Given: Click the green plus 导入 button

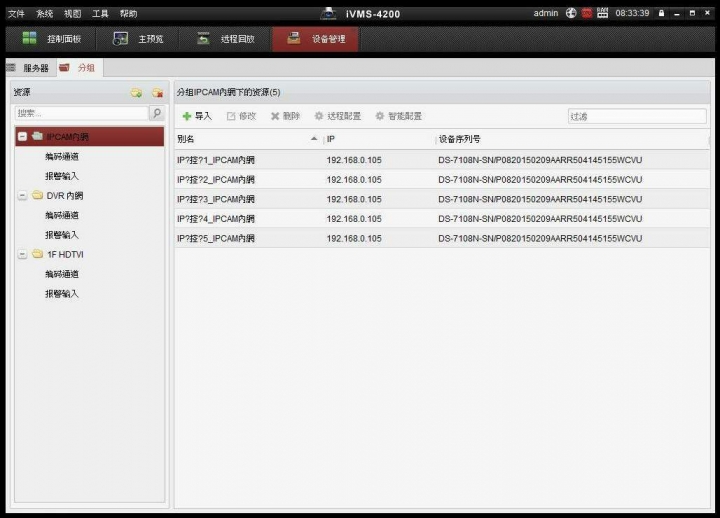Looking at the screenshot, I should 197,116.
